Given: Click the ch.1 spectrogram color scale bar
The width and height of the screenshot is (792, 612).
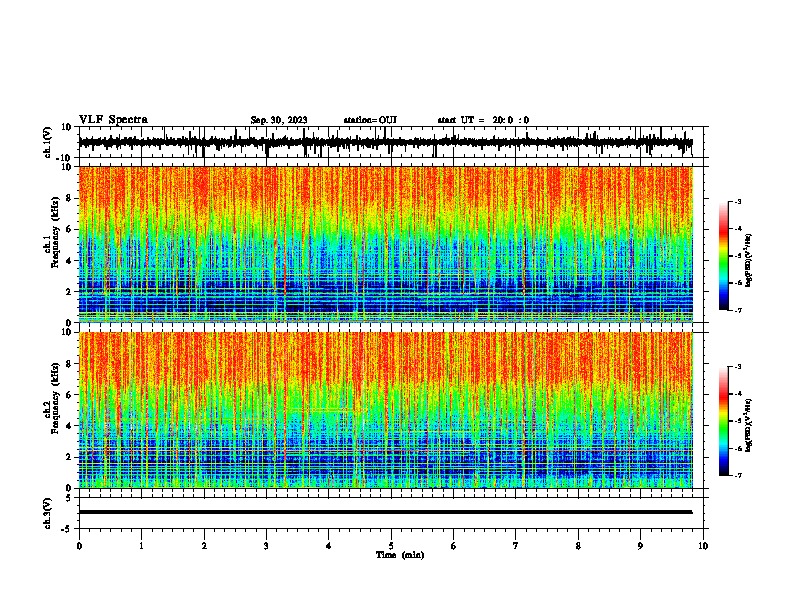Looking at the screenshot, I should (x=724, y=256).
